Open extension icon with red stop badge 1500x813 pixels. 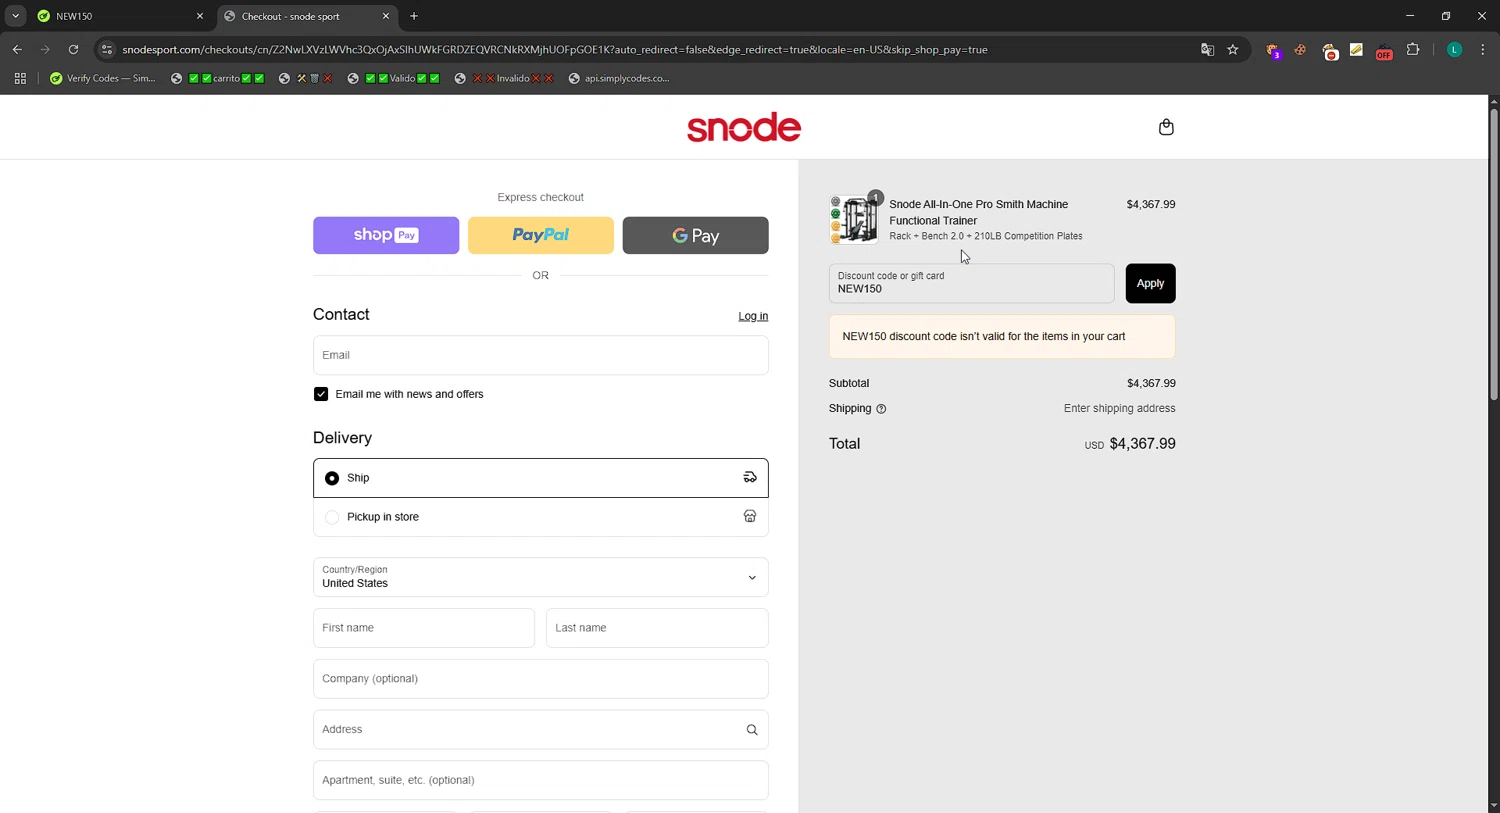[1330, 51]
